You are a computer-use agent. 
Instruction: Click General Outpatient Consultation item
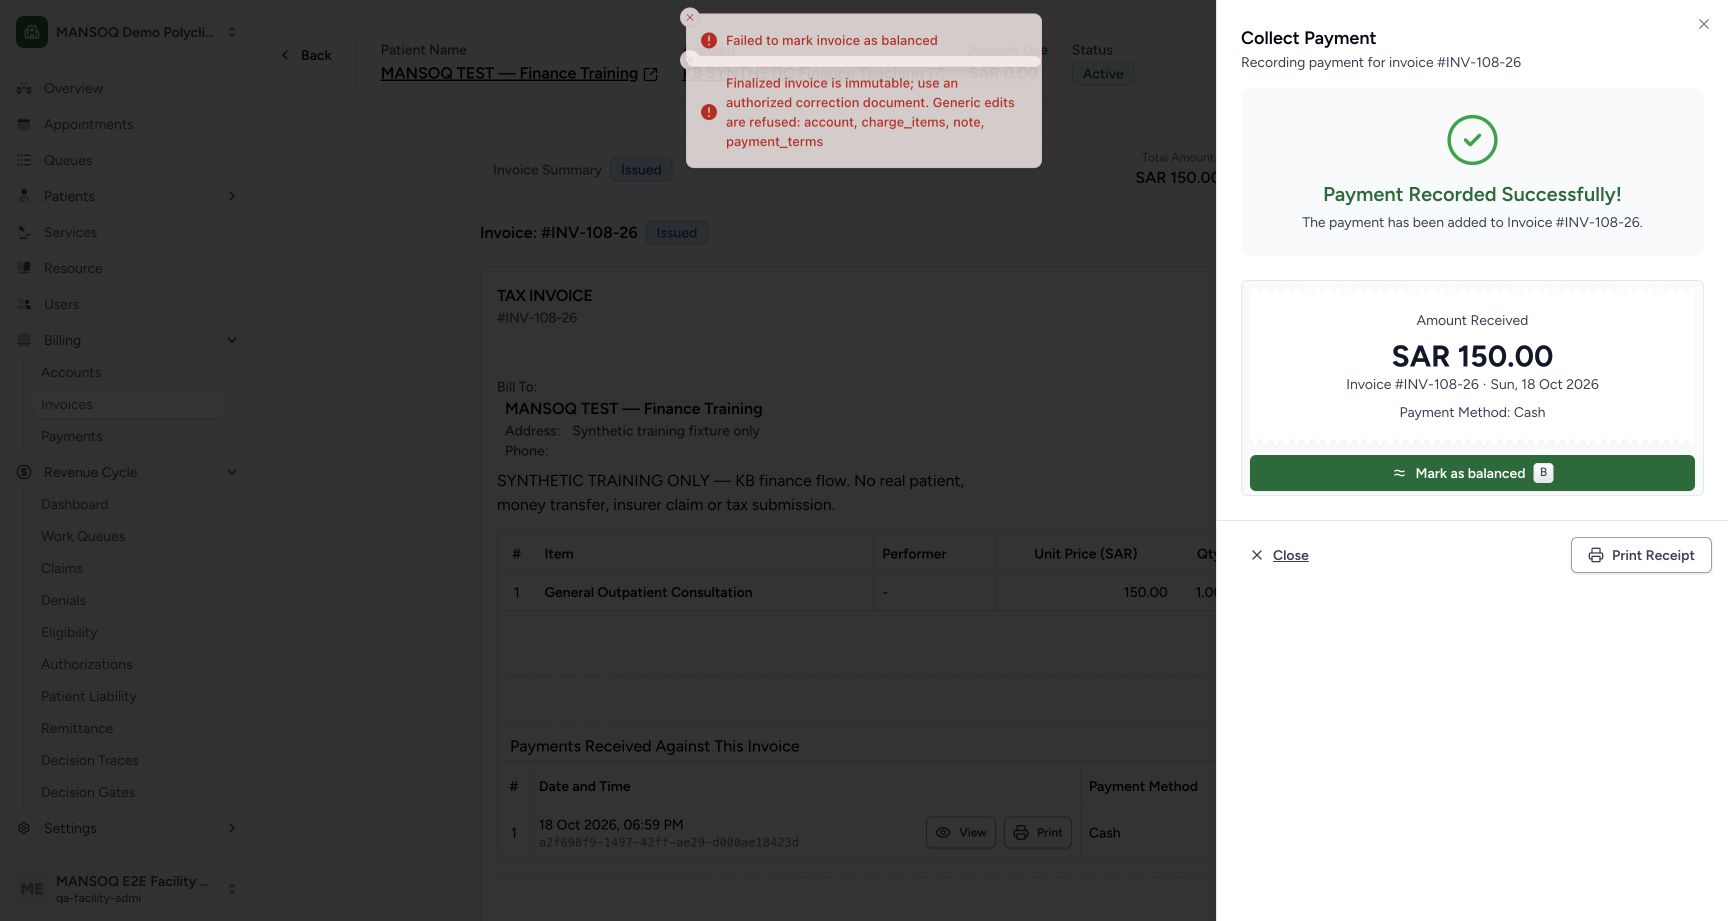tap(648, 592)
